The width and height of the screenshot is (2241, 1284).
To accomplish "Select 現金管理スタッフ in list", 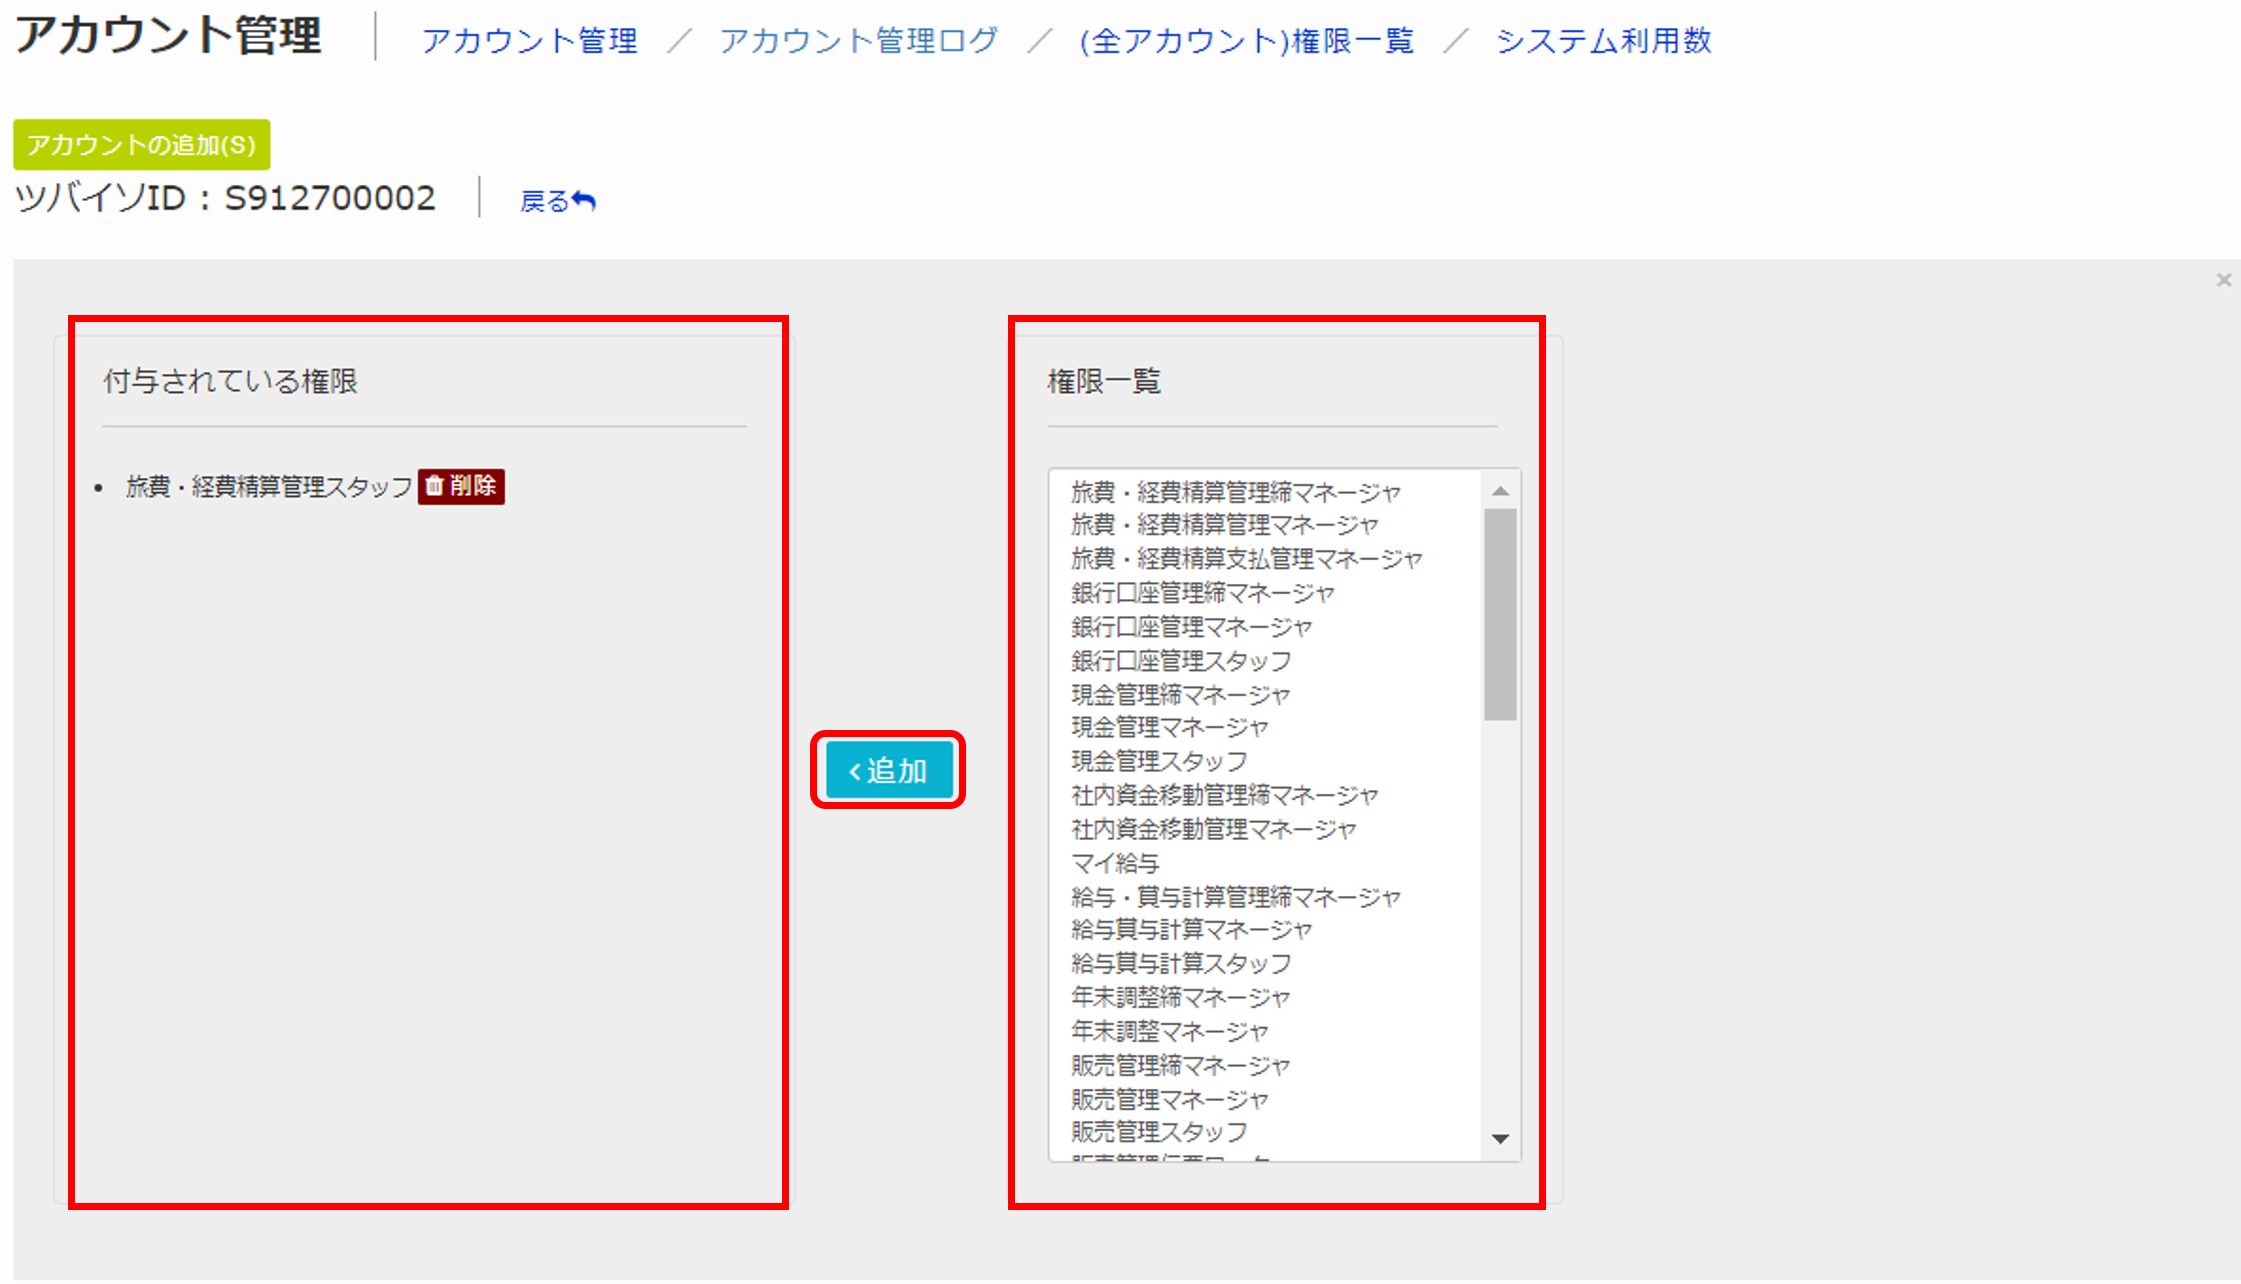I will (x=1159, y=761).
